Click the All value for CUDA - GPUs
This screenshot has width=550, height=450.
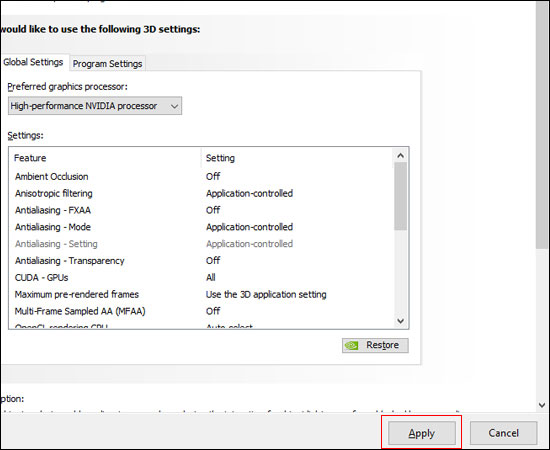click(x=210, y=277)
